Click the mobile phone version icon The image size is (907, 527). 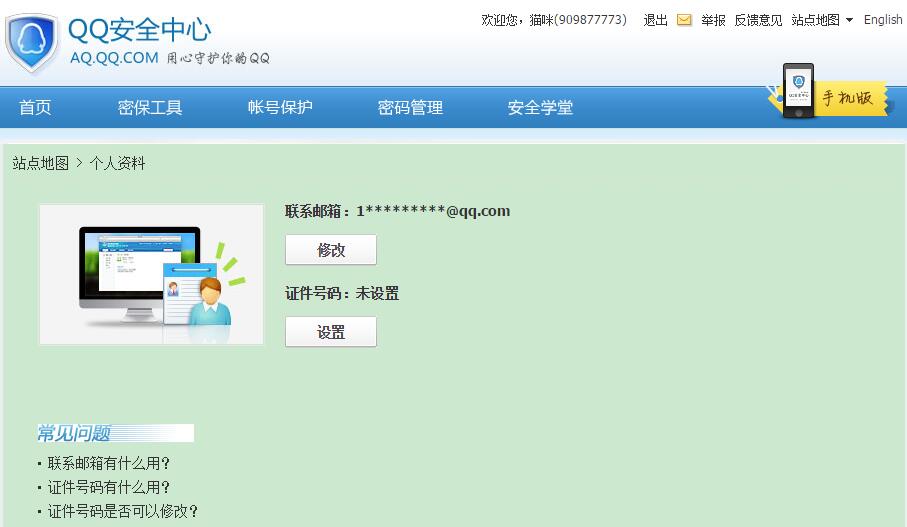[798, 91]
